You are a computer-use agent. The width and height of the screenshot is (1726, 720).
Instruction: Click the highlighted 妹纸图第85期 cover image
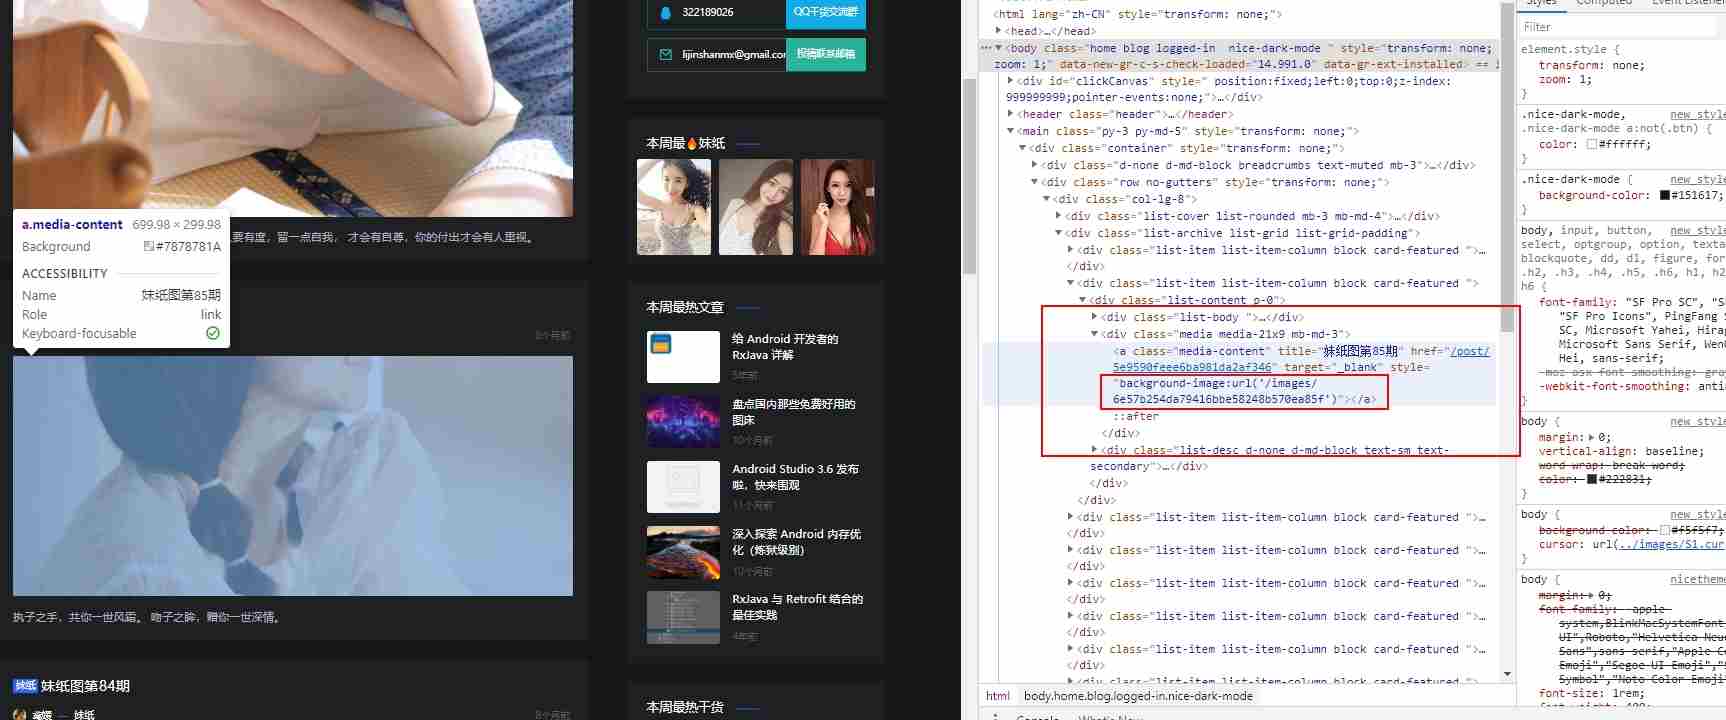point(293,476)
